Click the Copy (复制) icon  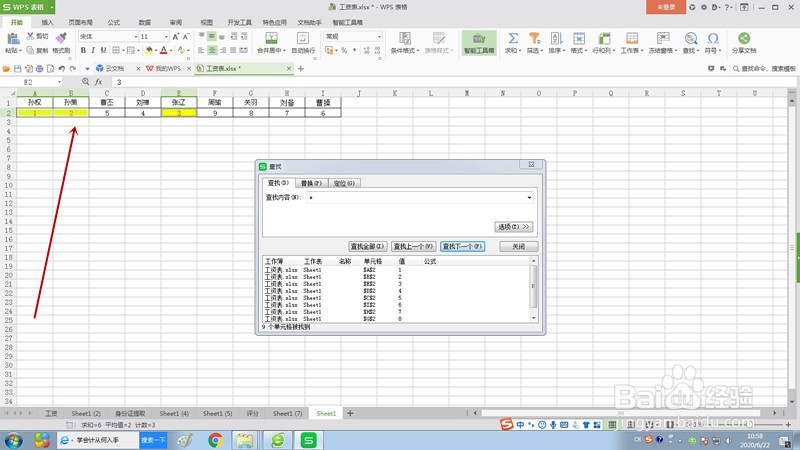(x=31, y=50)
